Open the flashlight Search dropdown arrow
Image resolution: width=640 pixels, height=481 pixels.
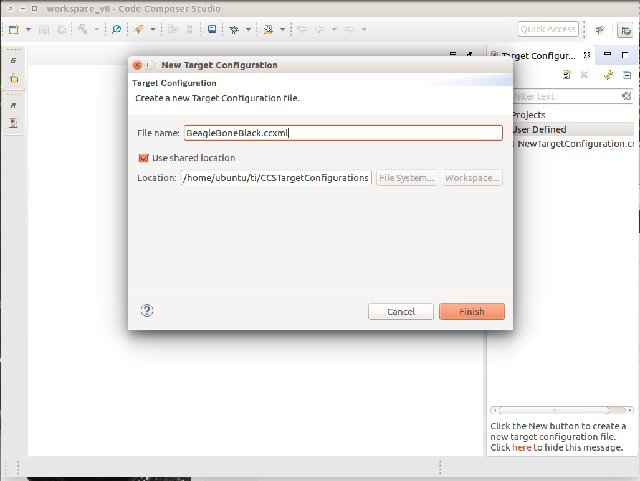point(153,29)
